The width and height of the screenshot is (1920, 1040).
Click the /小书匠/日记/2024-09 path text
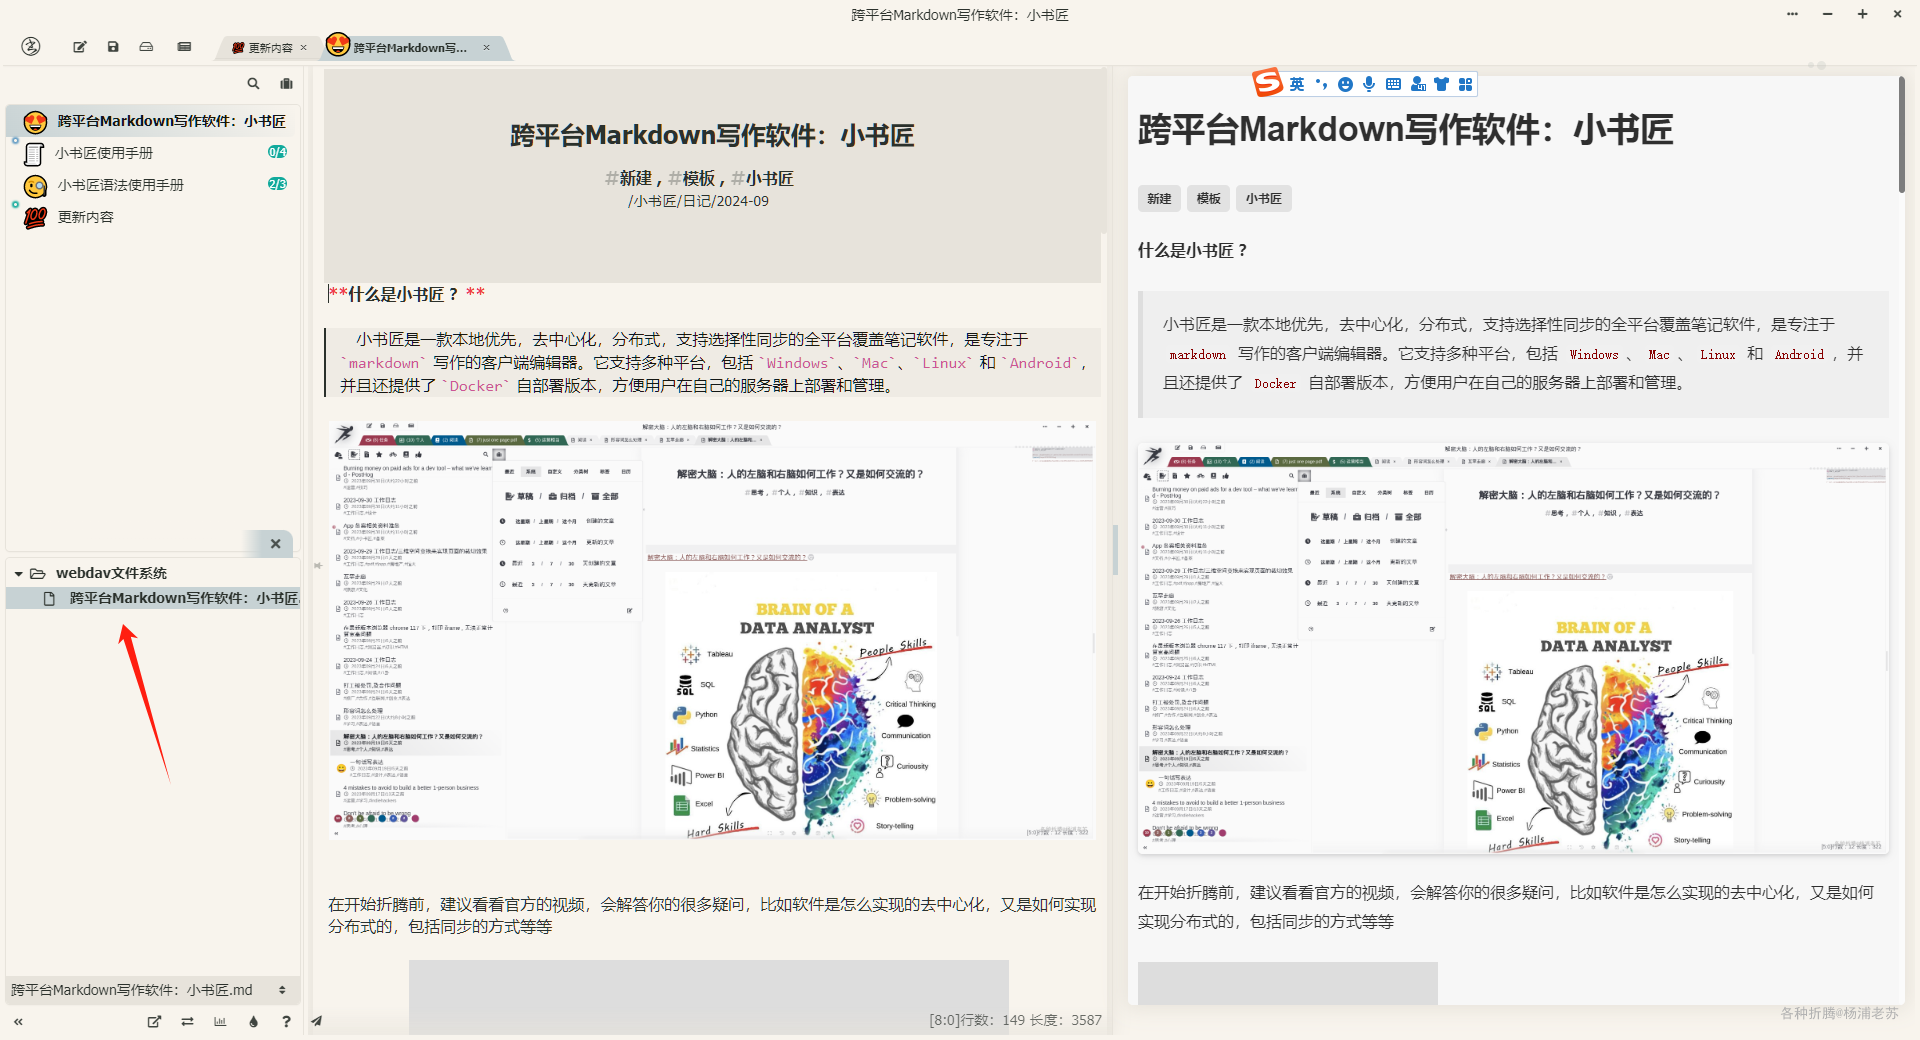pyautogui.click(x=698, y=201)
